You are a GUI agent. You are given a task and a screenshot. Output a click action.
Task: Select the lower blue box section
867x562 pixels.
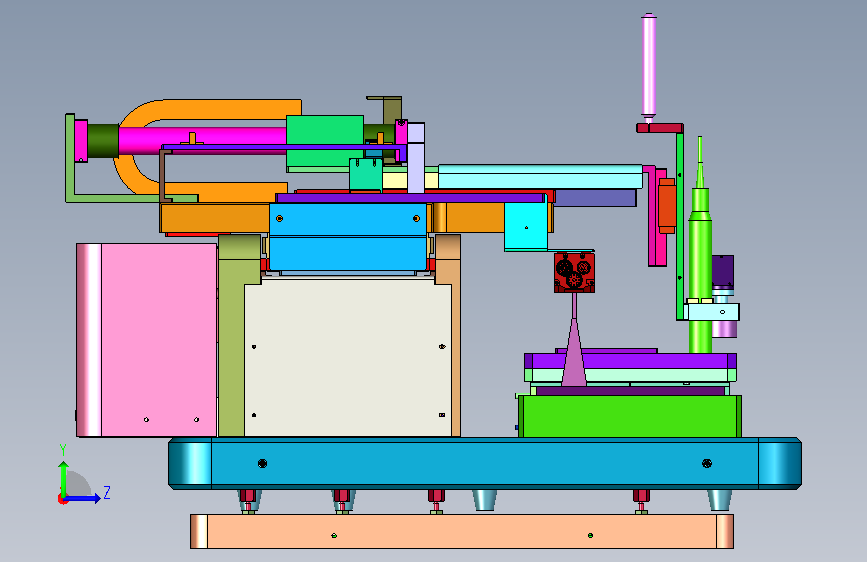[x=348, y=254]
